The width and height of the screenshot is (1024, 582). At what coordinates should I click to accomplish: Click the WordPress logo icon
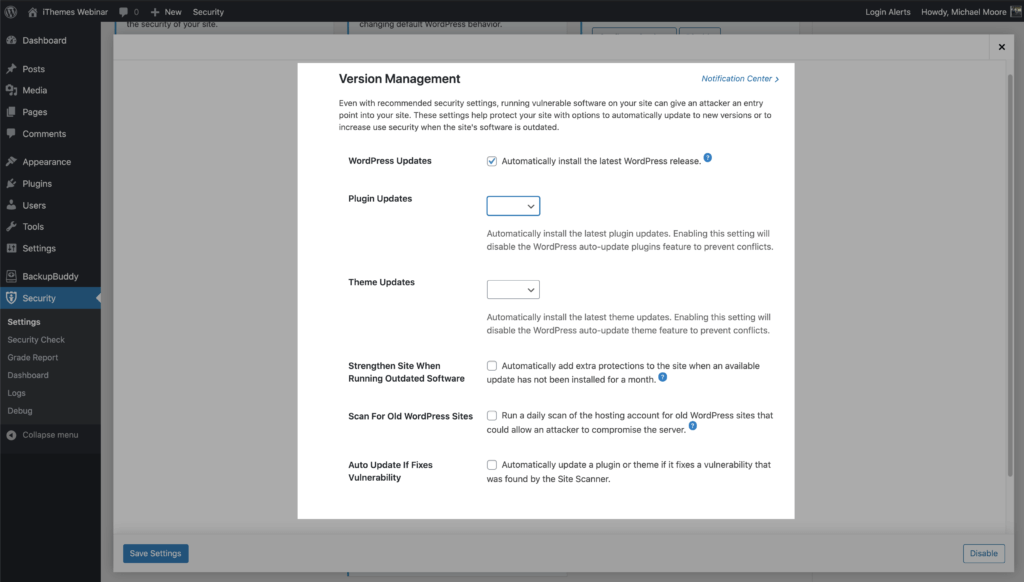tap(10, 12)
